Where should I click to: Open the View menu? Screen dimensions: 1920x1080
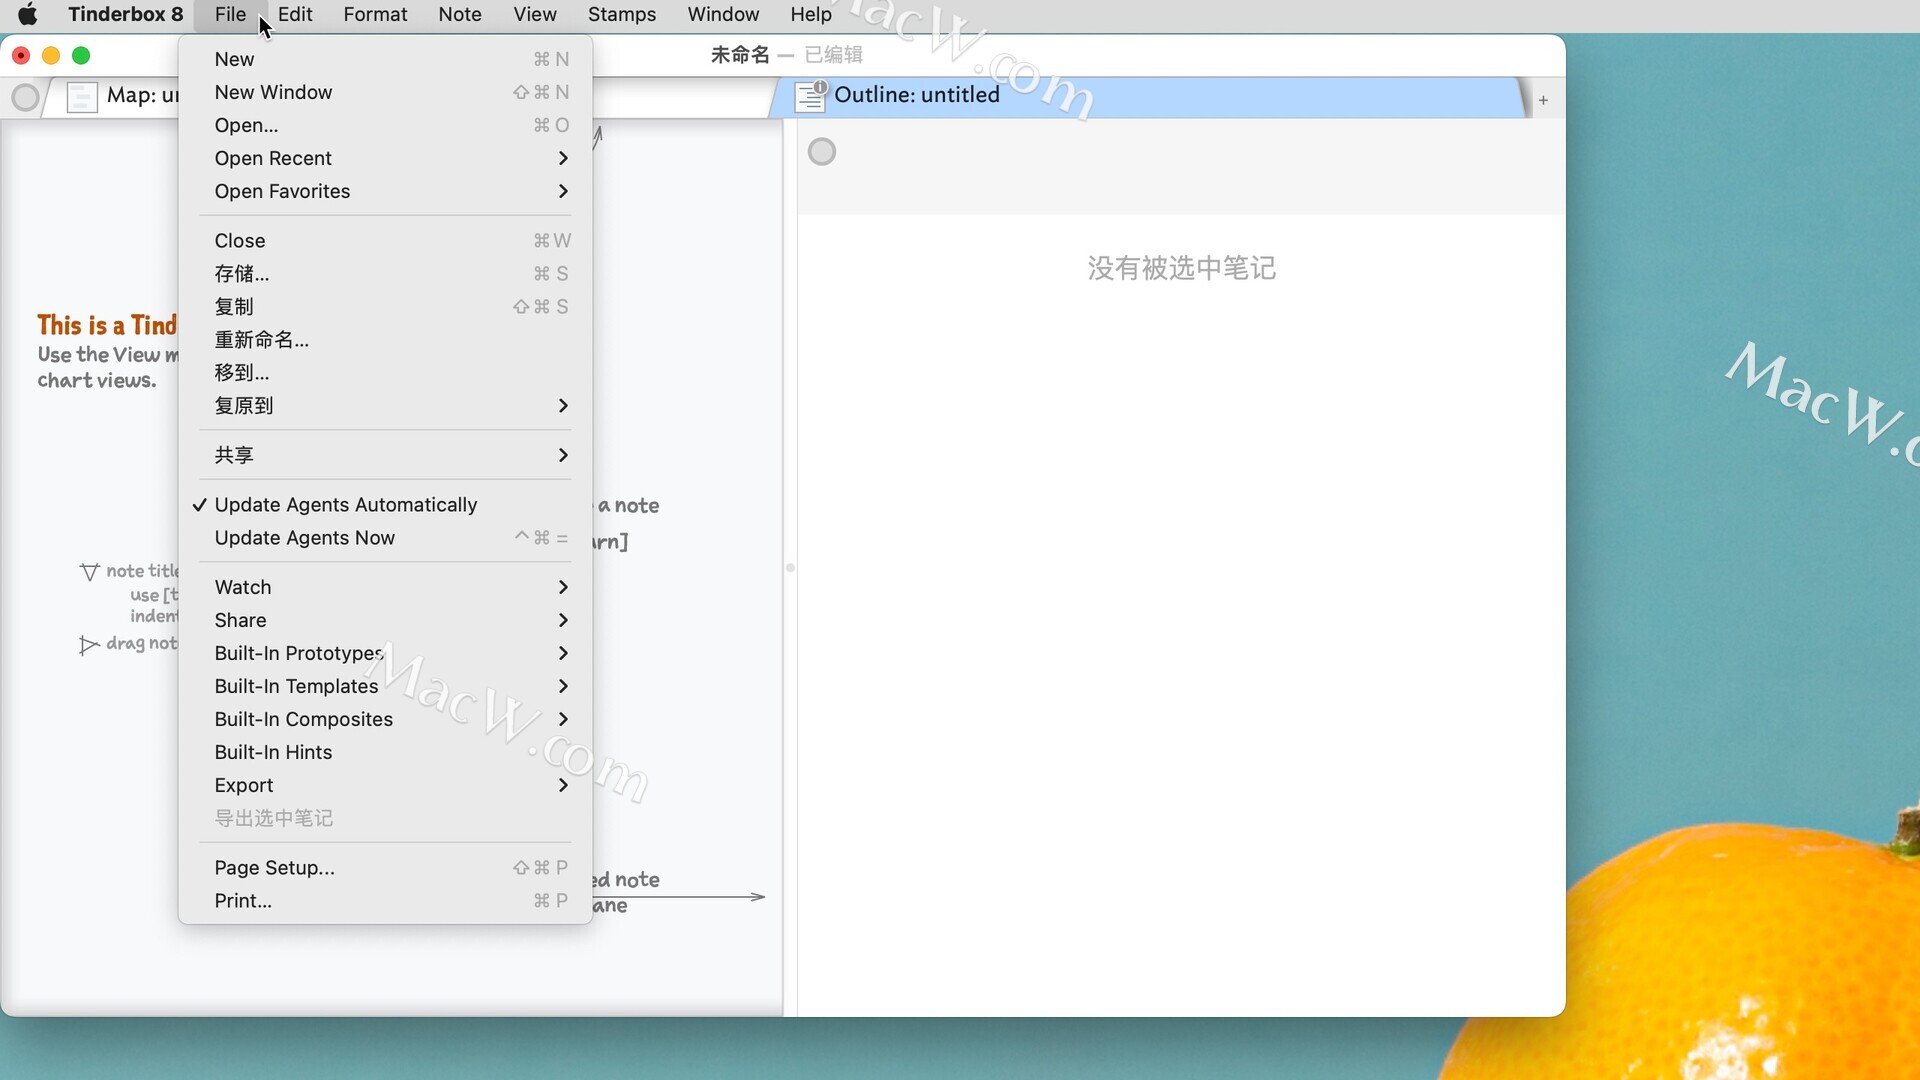(x=535, y=14)
